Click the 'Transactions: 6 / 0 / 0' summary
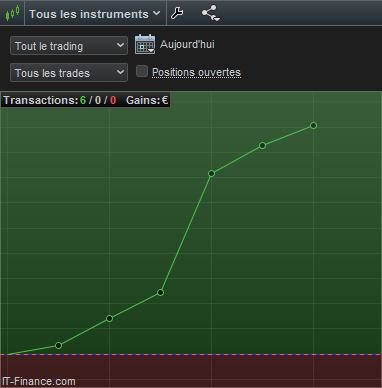Image resolution: width=382 pixels, height=388 pixels. click(x=60, y=100)
